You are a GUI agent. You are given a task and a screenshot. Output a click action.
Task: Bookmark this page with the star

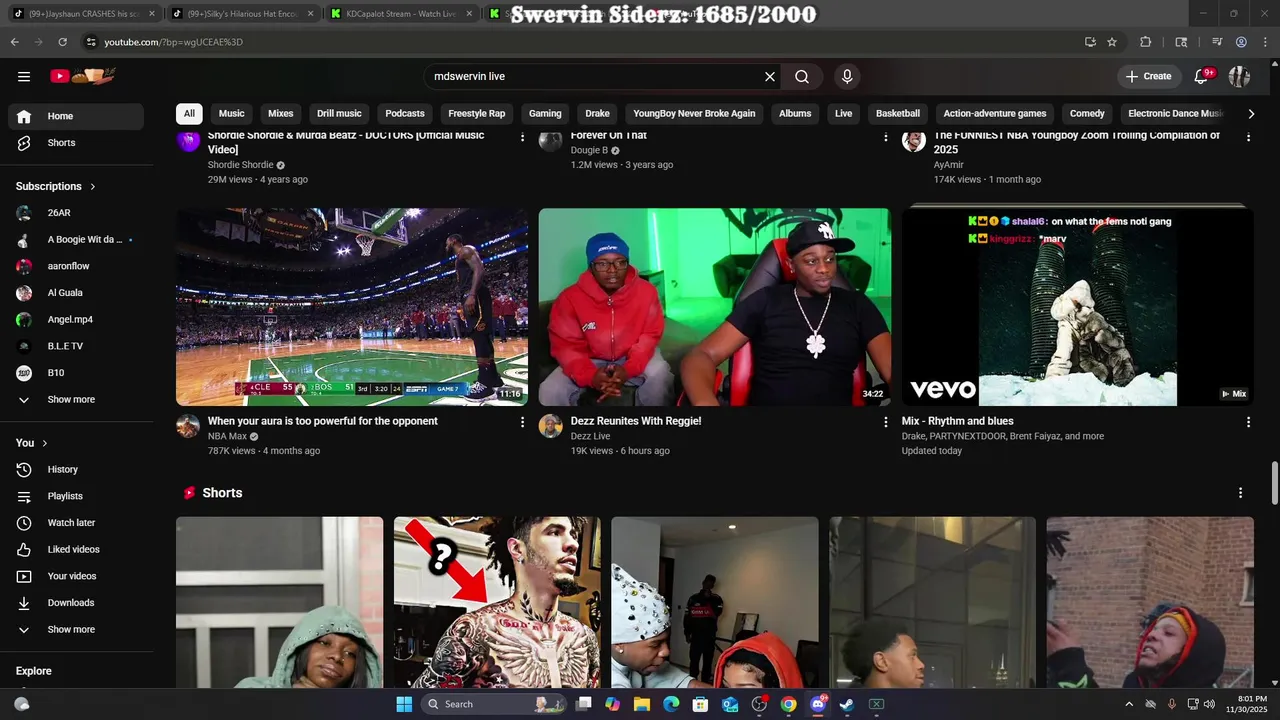1112,42
